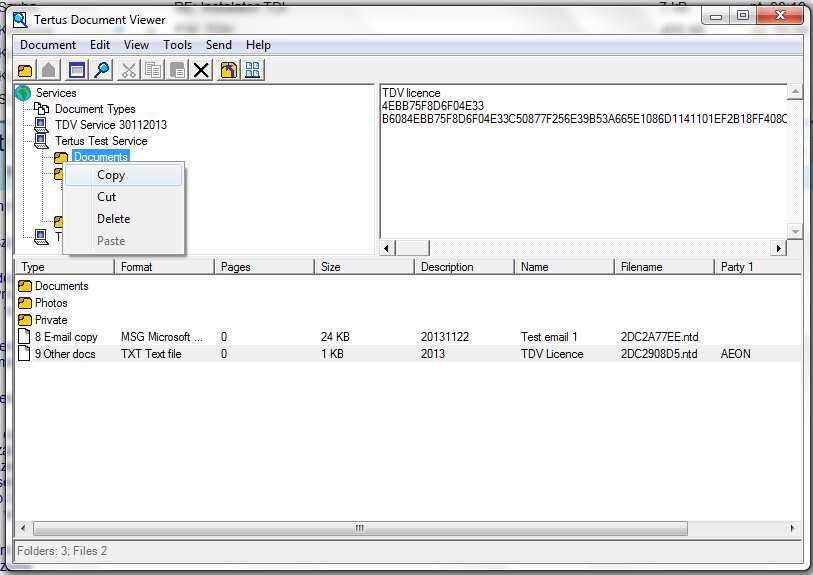Viewport: 813px width, 575px height.
Task: Select the 'TDV Licence' name cell
Action: click(x=552, y=354)
